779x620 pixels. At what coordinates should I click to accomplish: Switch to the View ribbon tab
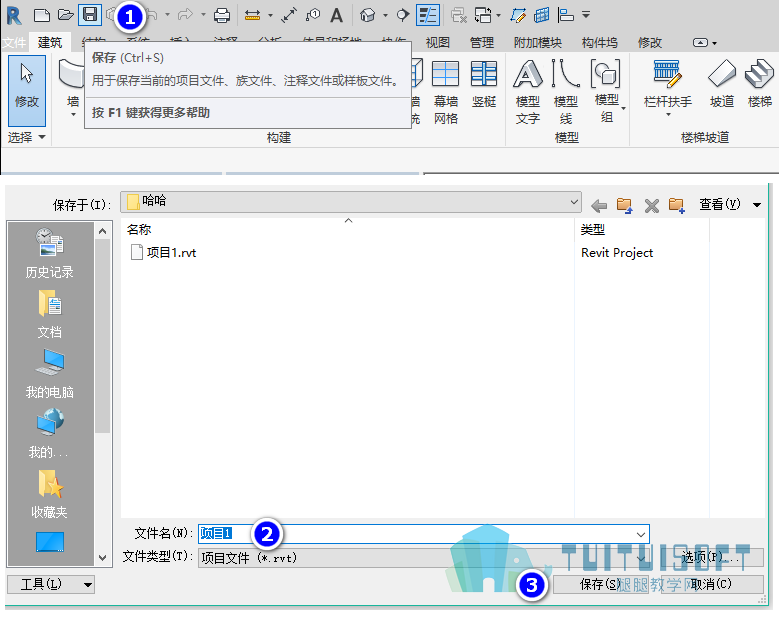pyautogui.click(x=437, y=43)
